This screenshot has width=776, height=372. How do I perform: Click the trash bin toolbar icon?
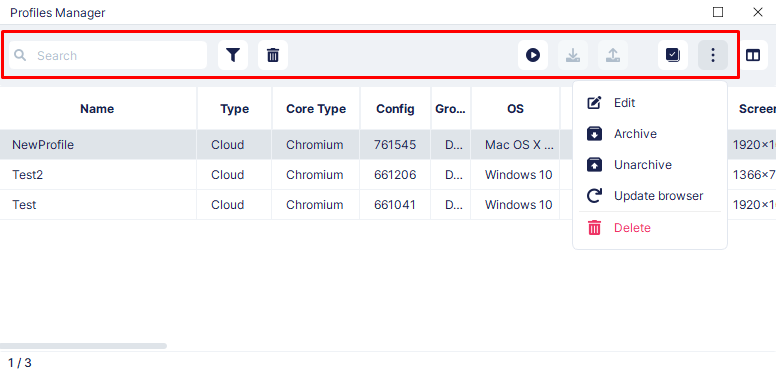273,55
